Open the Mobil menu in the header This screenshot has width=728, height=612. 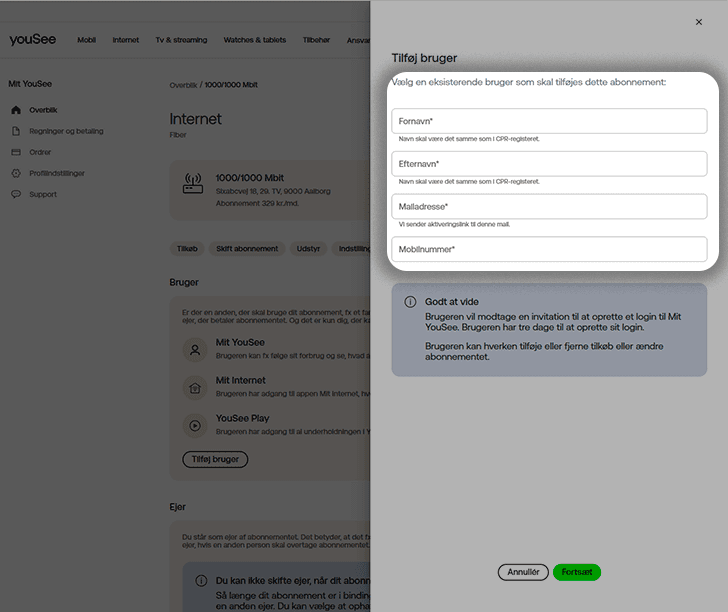pyautogui.click(x=87, y=40)
